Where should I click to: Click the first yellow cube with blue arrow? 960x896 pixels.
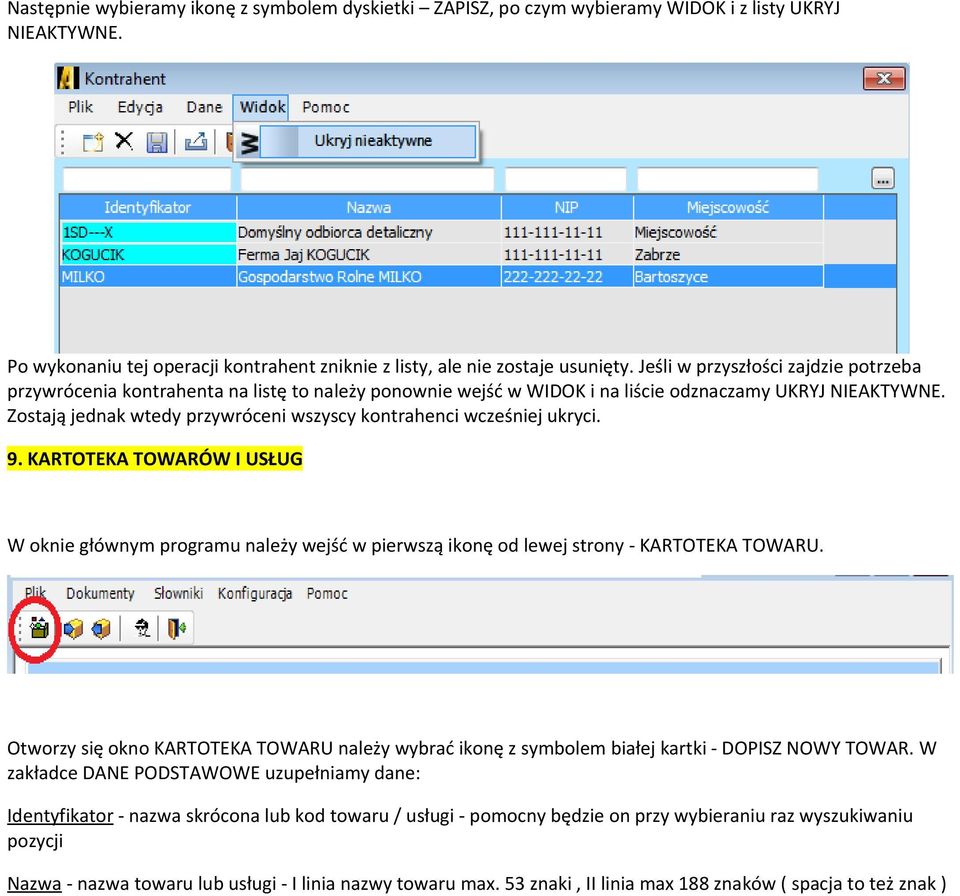[73, 628]
